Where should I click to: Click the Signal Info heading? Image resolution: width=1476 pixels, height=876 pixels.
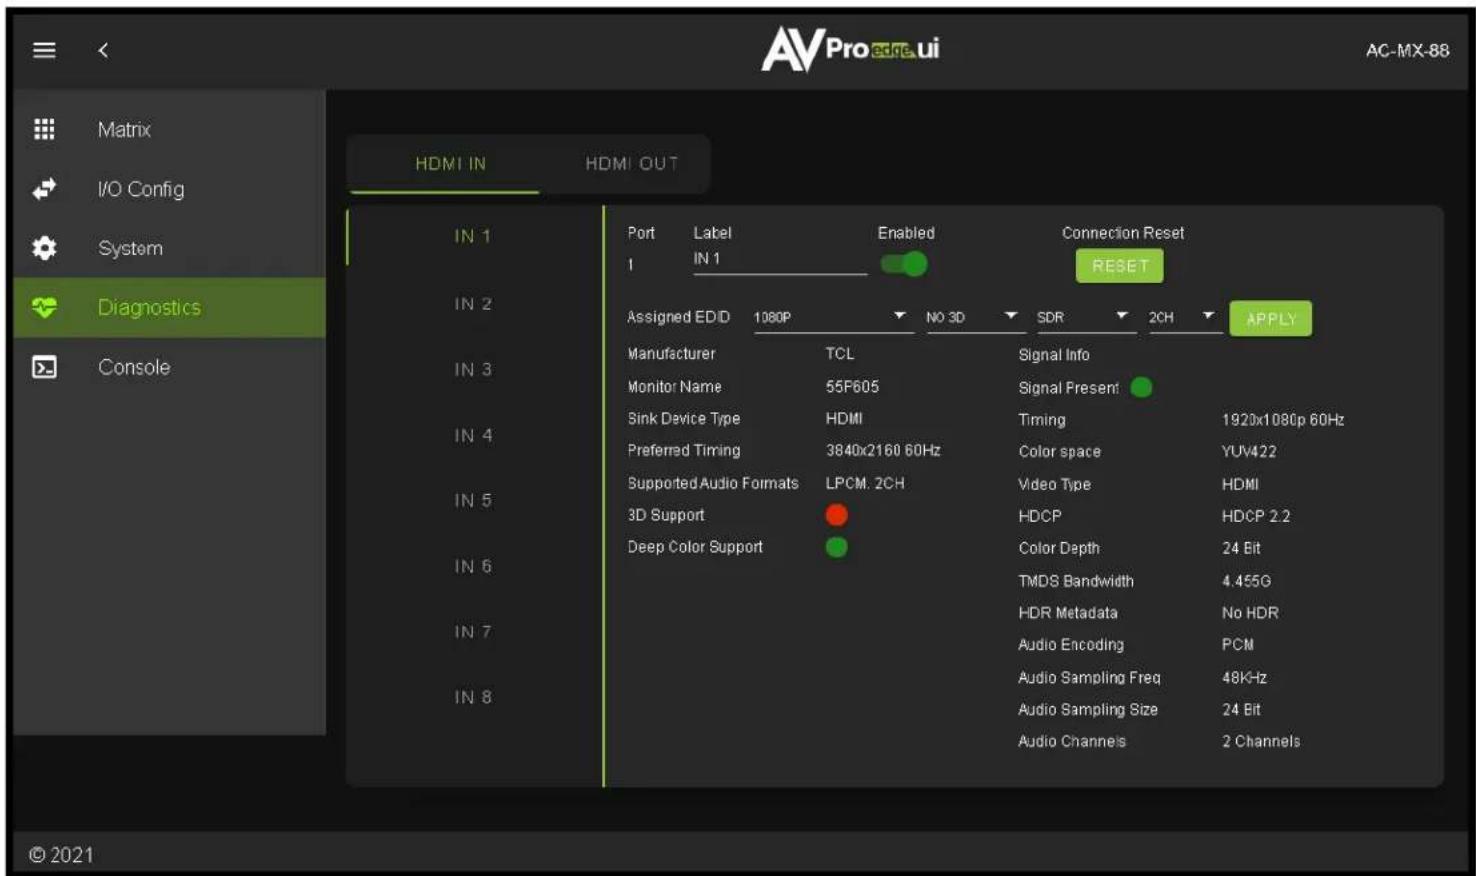(x=1054, y=355)
